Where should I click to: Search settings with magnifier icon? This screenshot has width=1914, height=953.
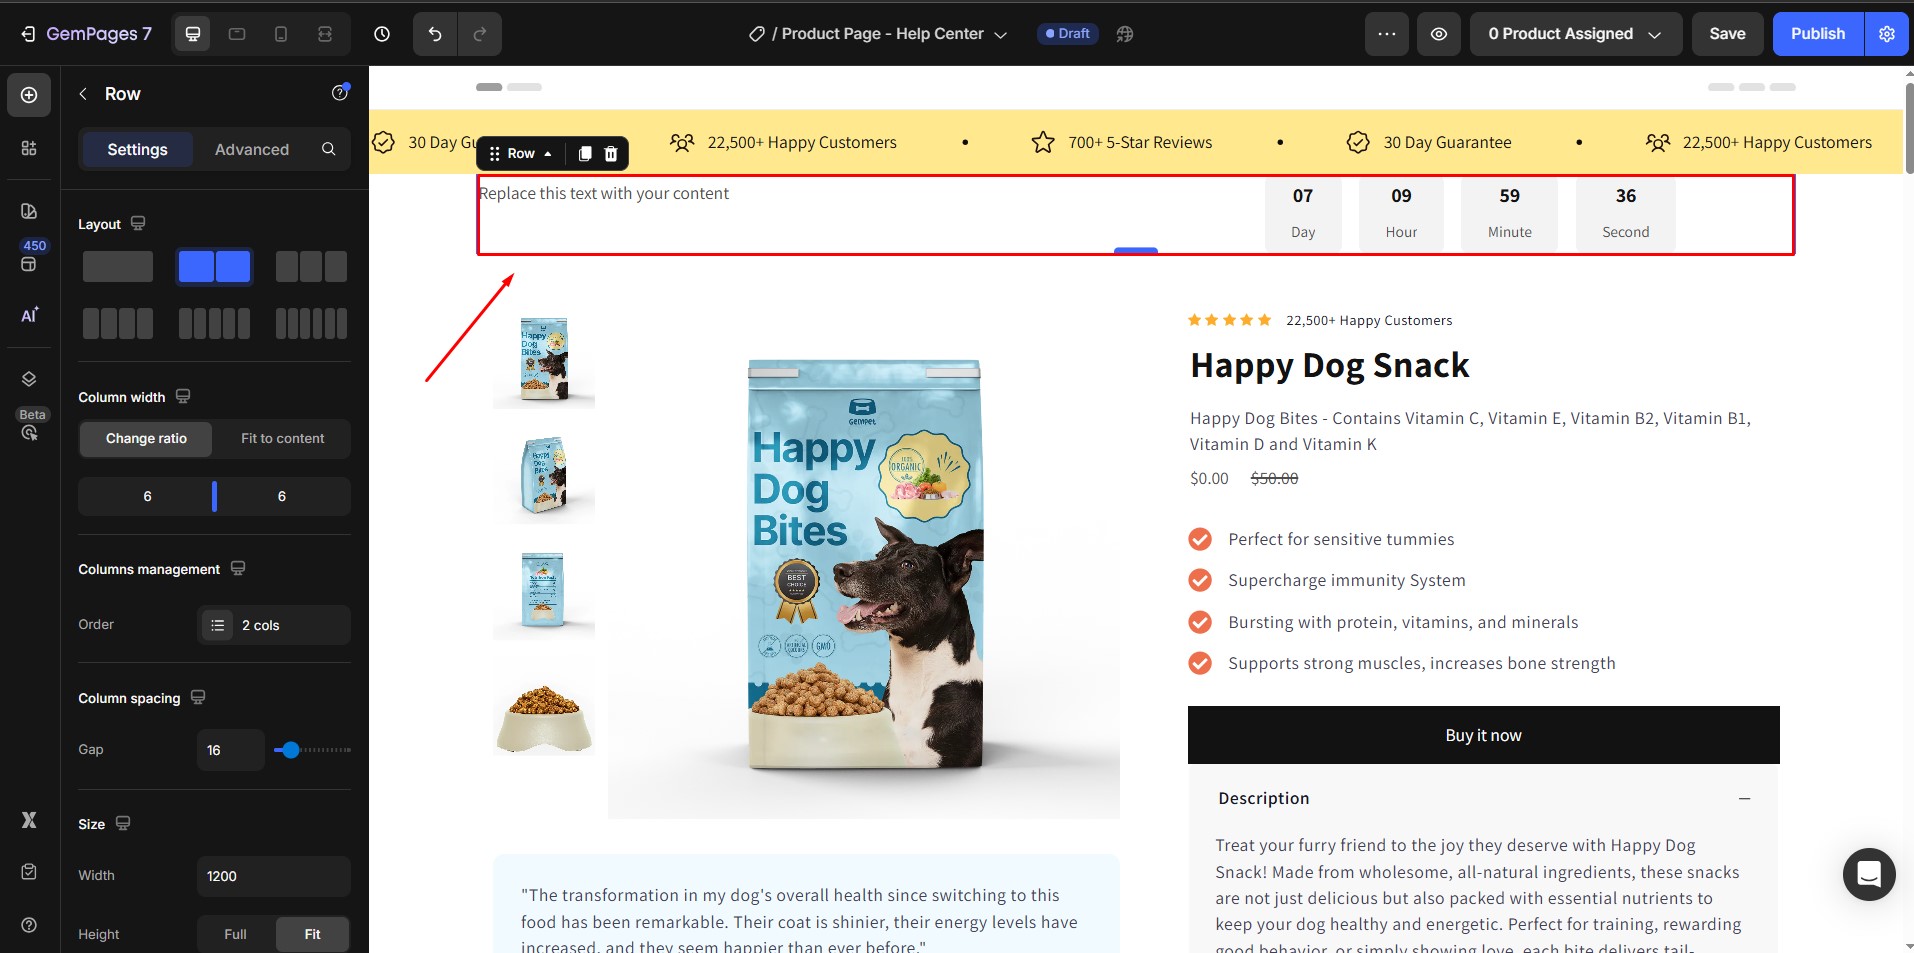[x=328, y=149]
